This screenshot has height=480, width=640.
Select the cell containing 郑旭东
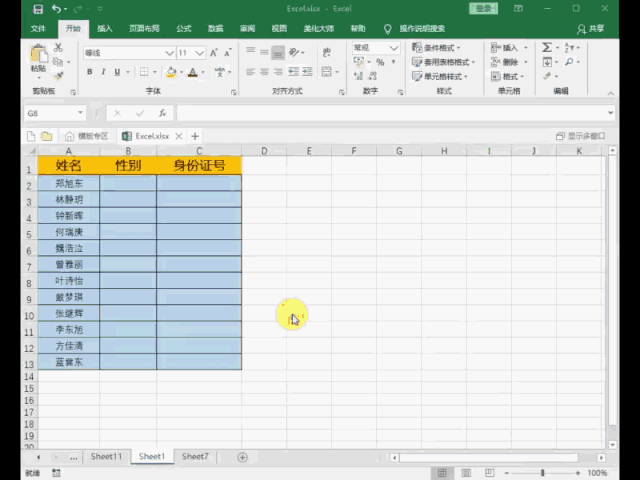(69, 183)
